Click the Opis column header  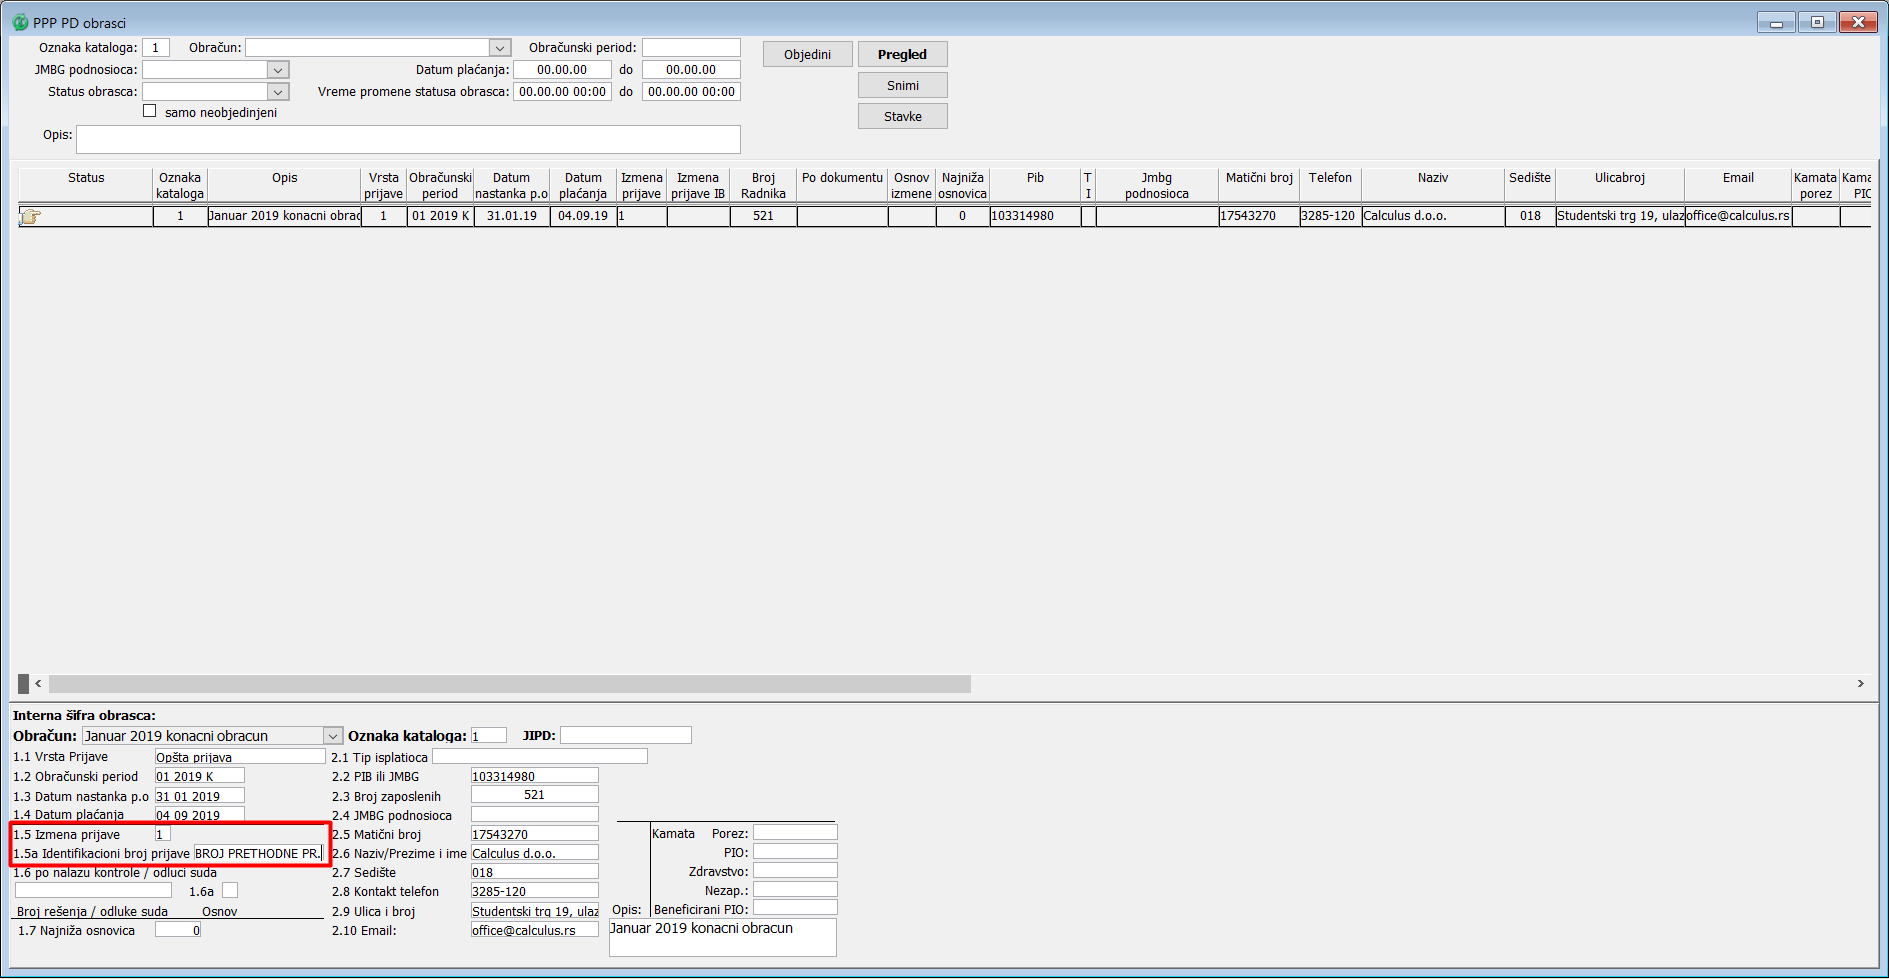coord(284,185)
